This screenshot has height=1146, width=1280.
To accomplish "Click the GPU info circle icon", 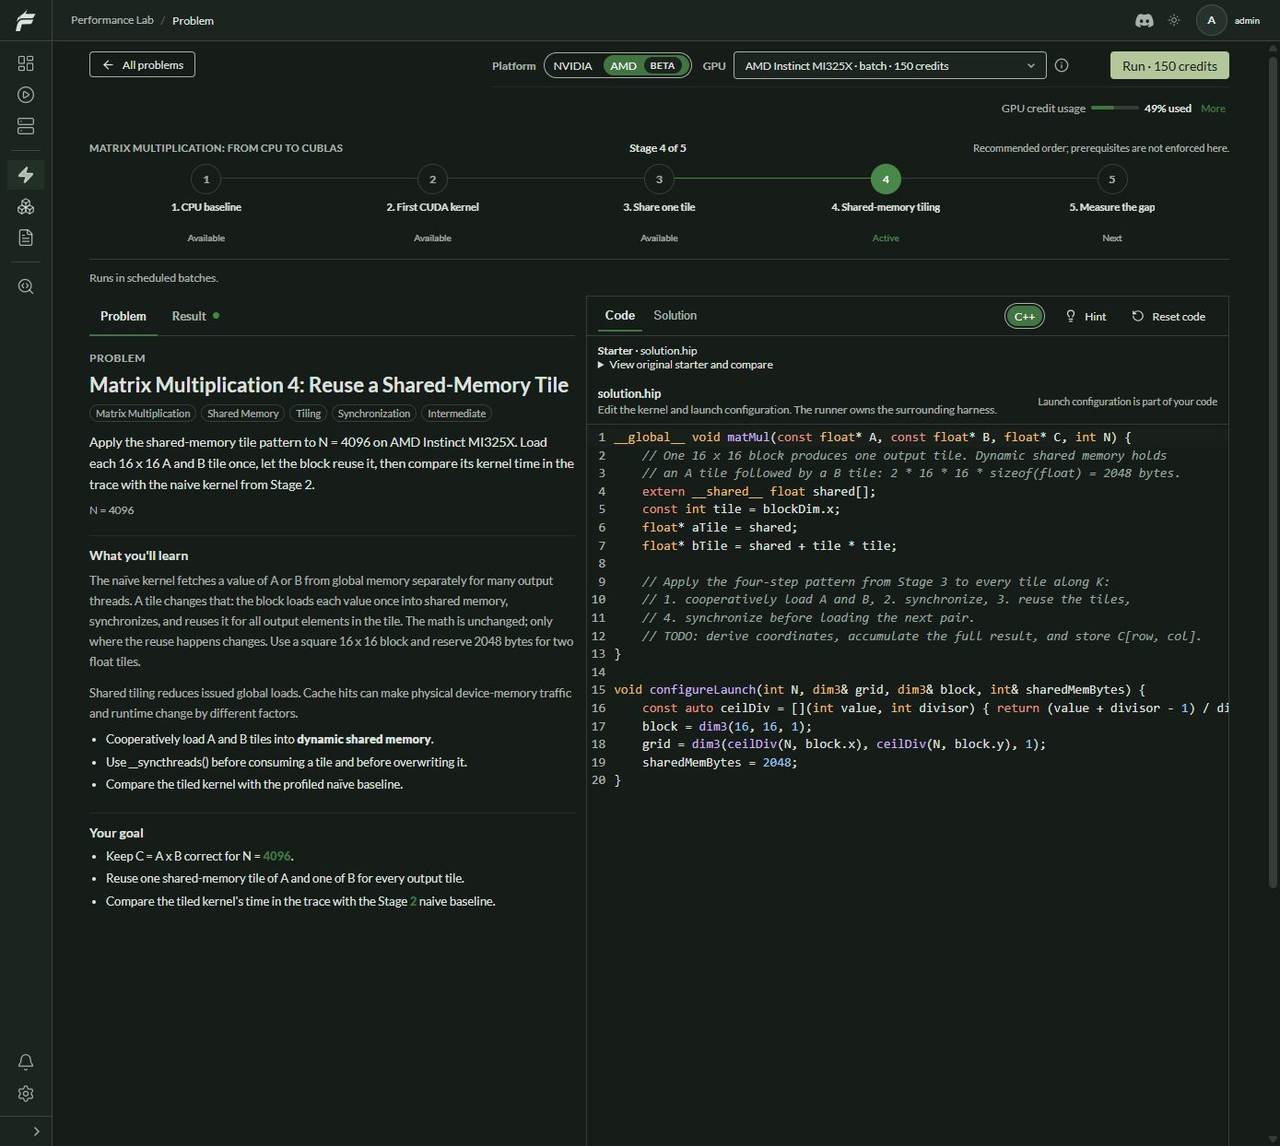I will [x=1062, y=65].
